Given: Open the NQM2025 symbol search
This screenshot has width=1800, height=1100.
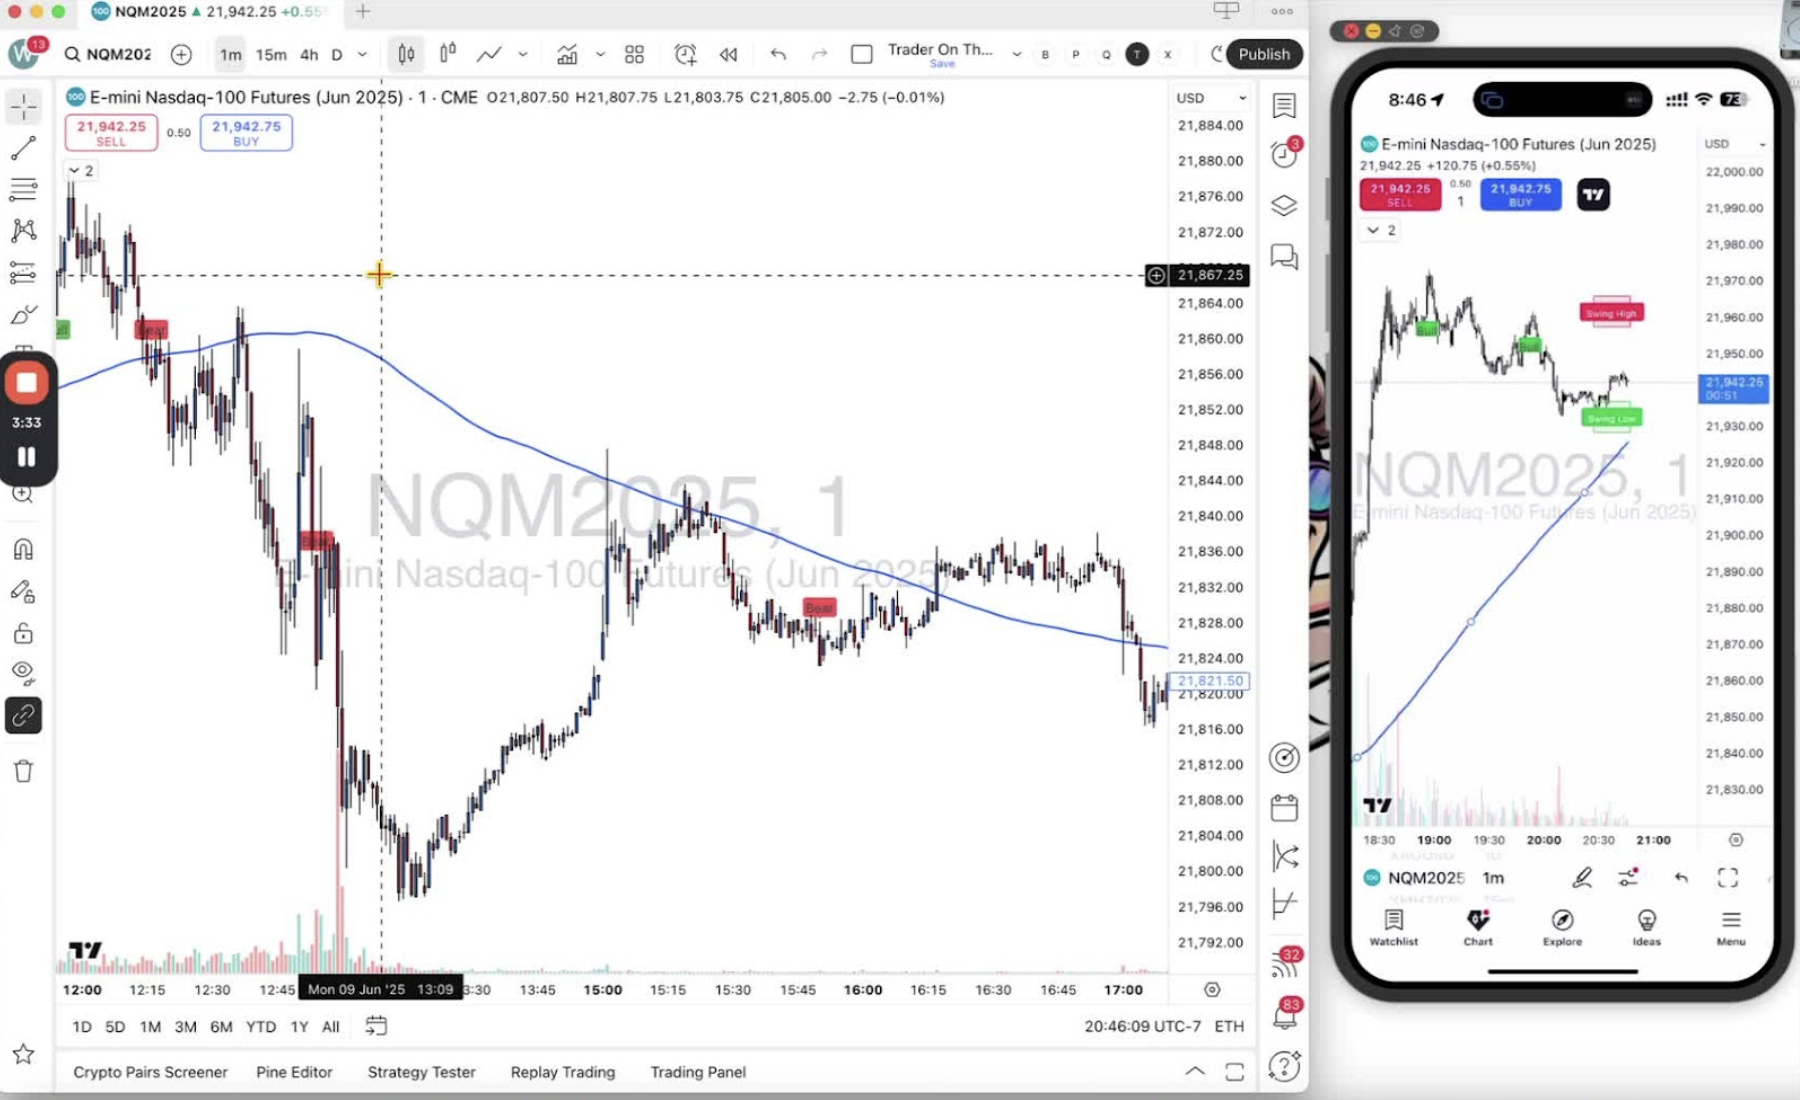Looking at the screenshot, I should [x=108, y=54].
